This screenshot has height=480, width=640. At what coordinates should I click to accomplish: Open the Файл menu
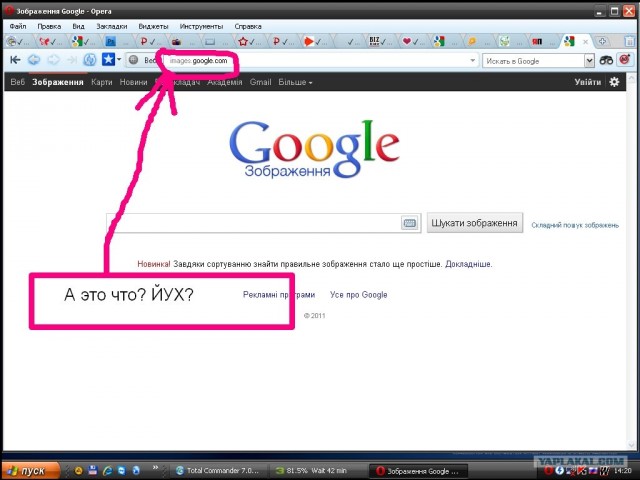(18, 27)
